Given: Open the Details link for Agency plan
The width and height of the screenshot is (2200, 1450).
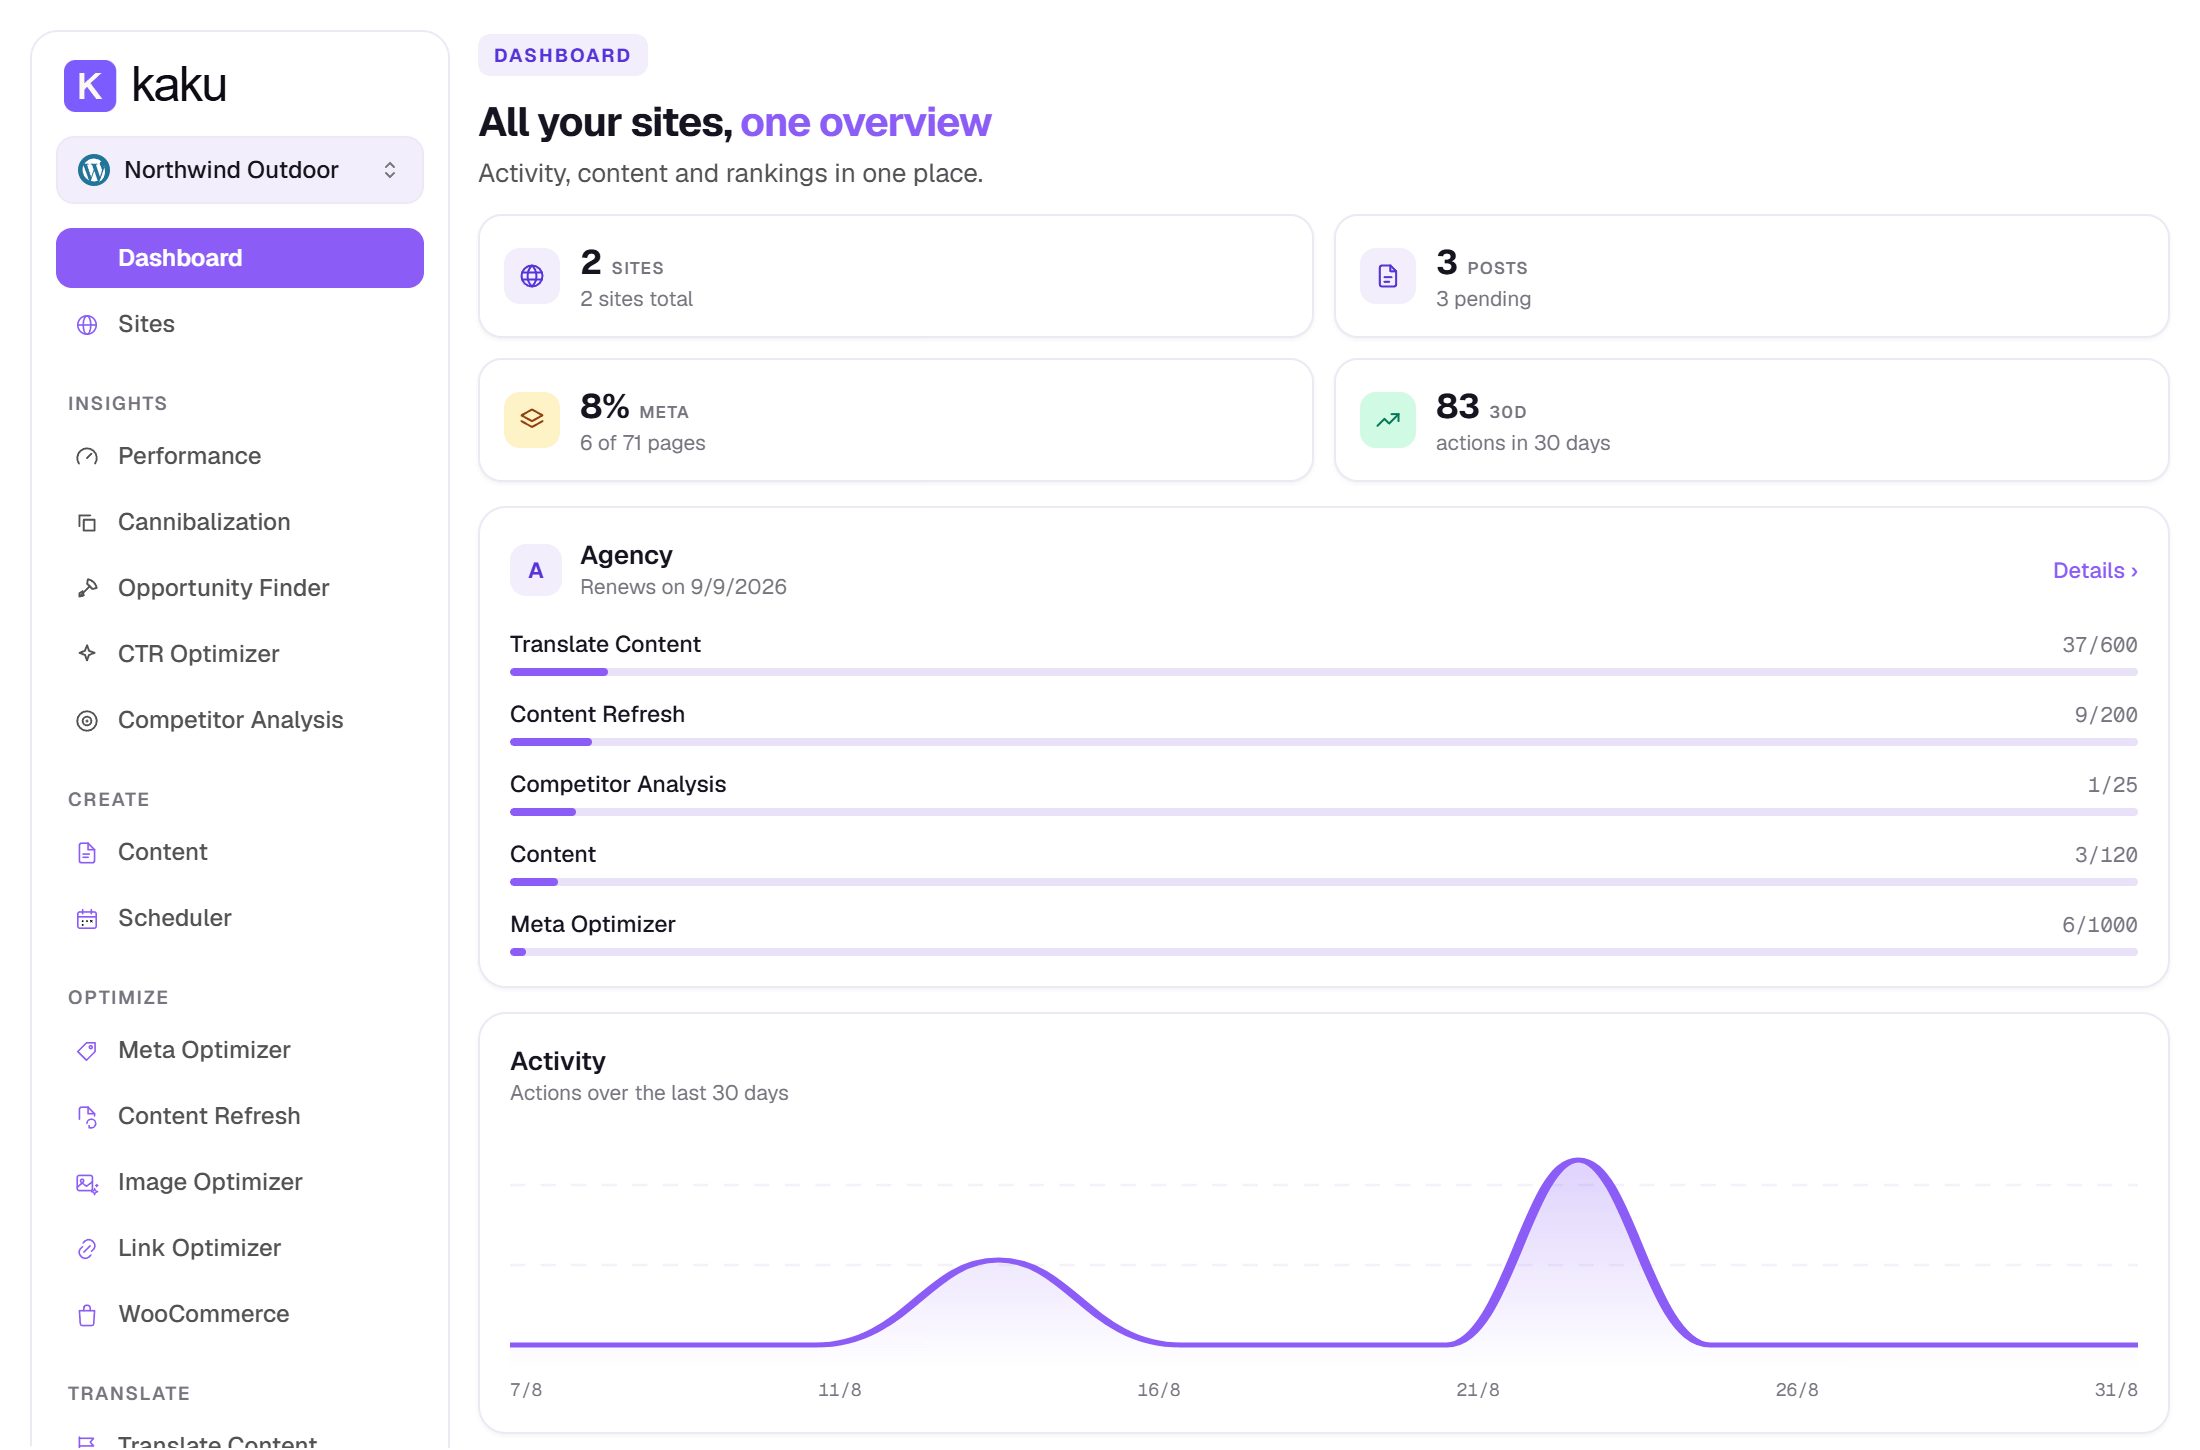Looking at the screenshot, I should pyautogui.click(x=2095, y=571).
